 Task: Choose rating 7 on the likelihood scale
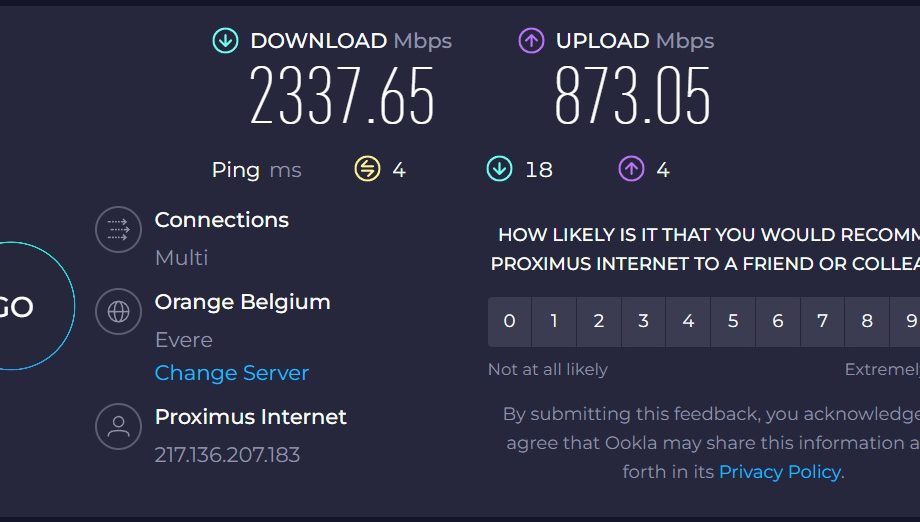[x=823, y=321]
